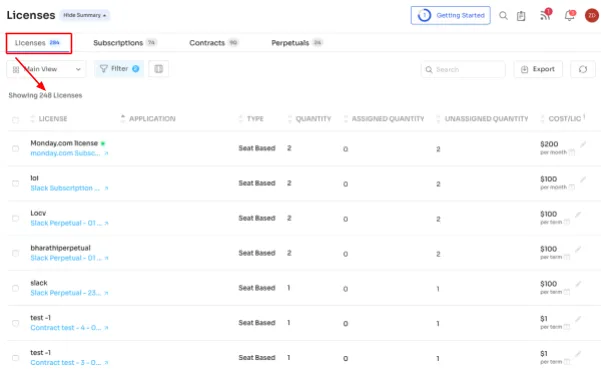This screenshot has height=369, width=601.
Task: Open Slack Subscription link under lol
Action: coord(65,188)
